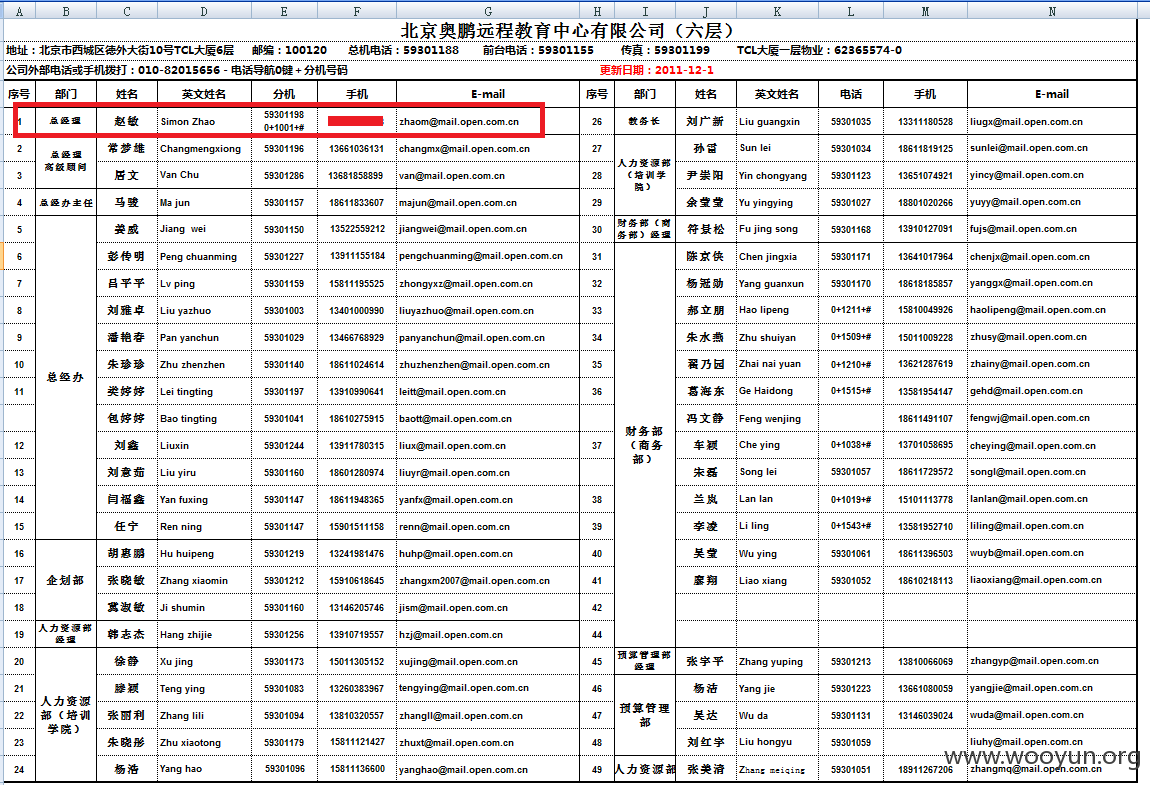Click phone cell 0+1509+#
Viewport: 1150px width, 785px height.
851,337
